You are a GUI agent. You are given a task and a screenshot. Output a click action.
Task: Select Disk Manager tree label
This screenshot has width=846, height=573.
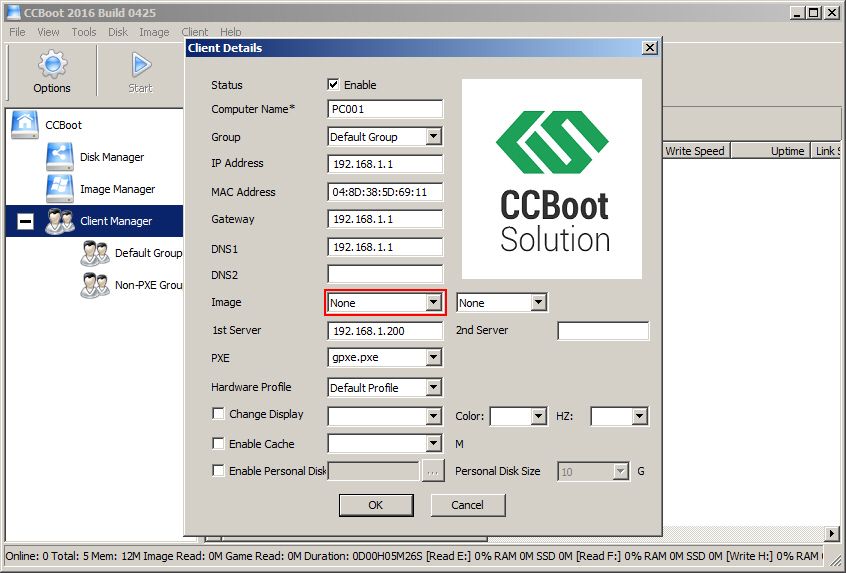pyautogui.click(x=112, y=157)
